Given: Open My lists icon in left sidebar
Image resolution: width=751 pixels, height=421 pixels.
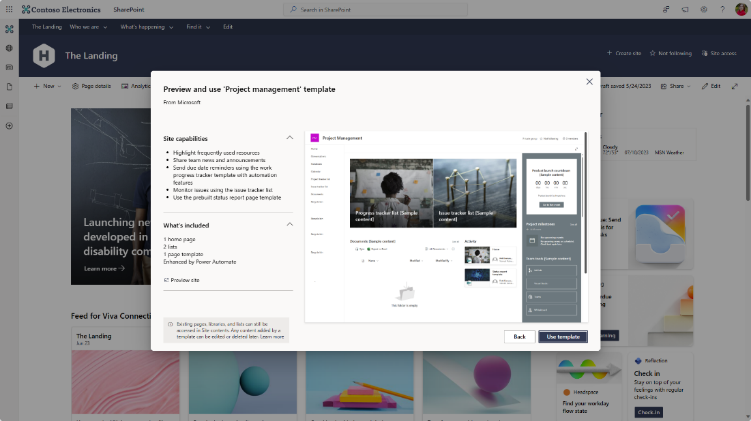Looking at the screenshot, I should coord(9,106).
